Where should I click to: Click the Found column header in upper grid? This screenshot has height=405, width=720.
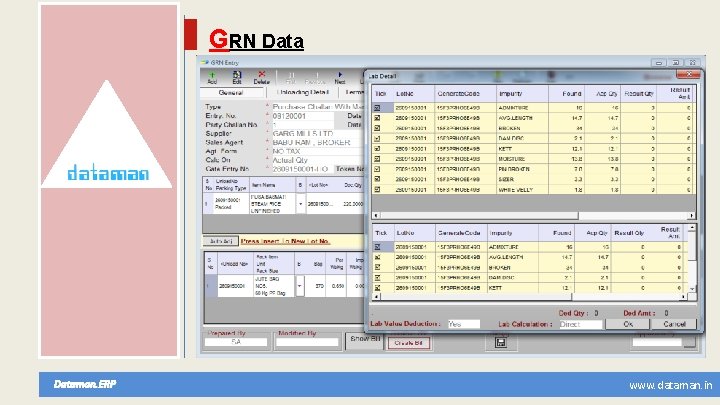tap(566, 93)
